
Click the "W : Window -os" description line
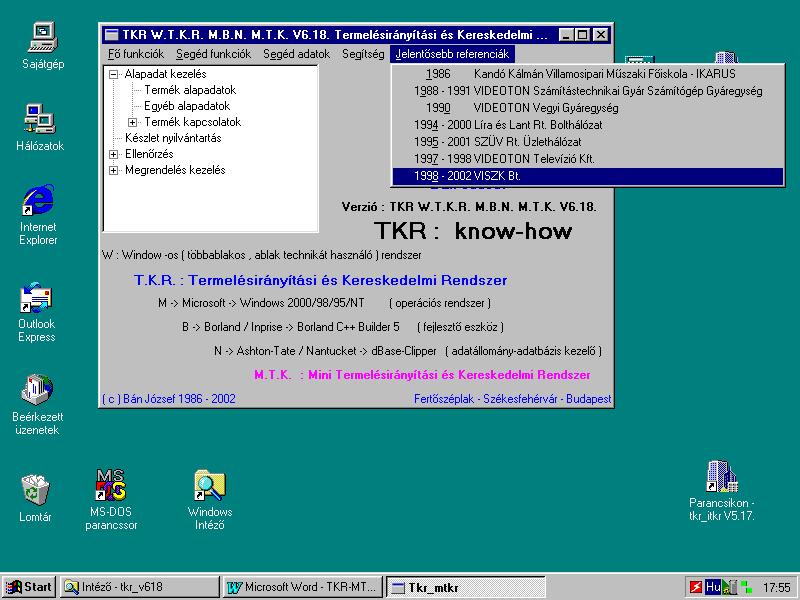click(262, 255)
